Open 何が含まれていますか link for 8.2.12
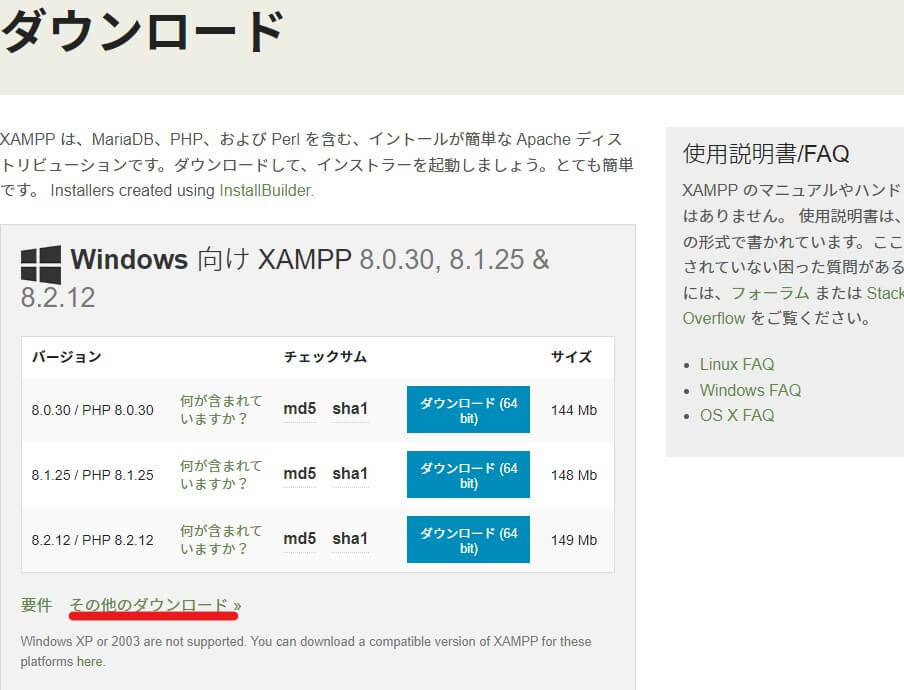The image size is (904, 690). pos(221,540)
